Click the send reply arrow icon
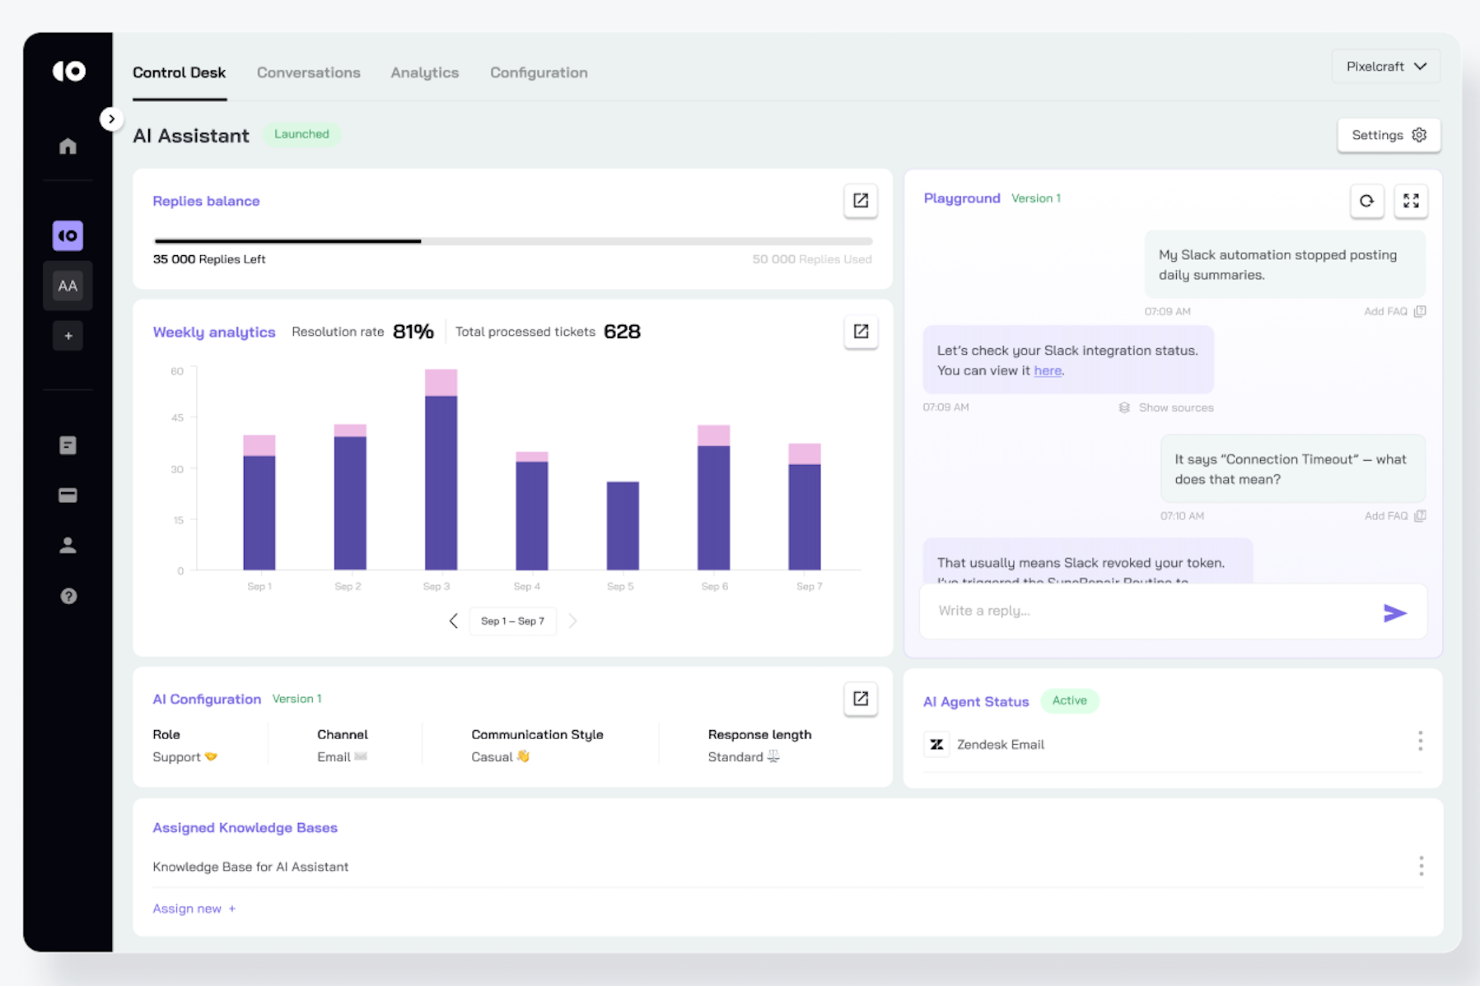Viewport: 1480px width, 987px height. 1394,611
